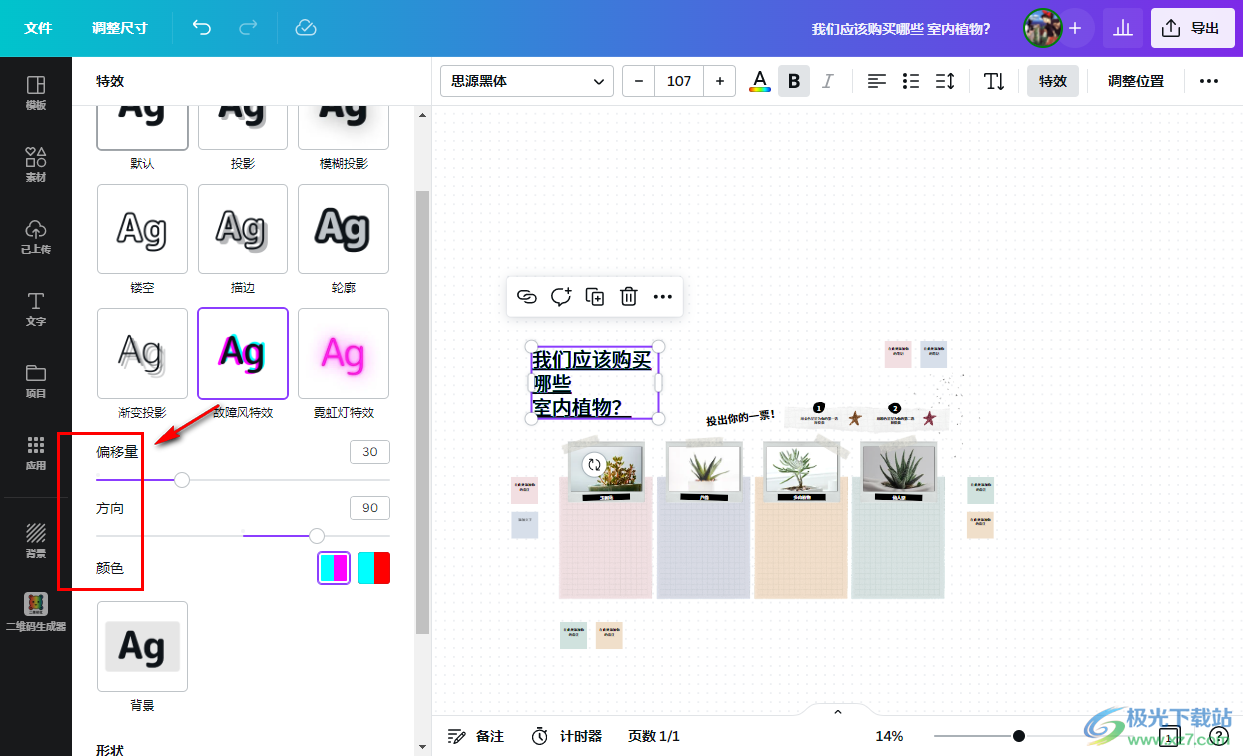Click the redo arrow icon
This screenshot has width=1243, height=756.
click(248, 28)
